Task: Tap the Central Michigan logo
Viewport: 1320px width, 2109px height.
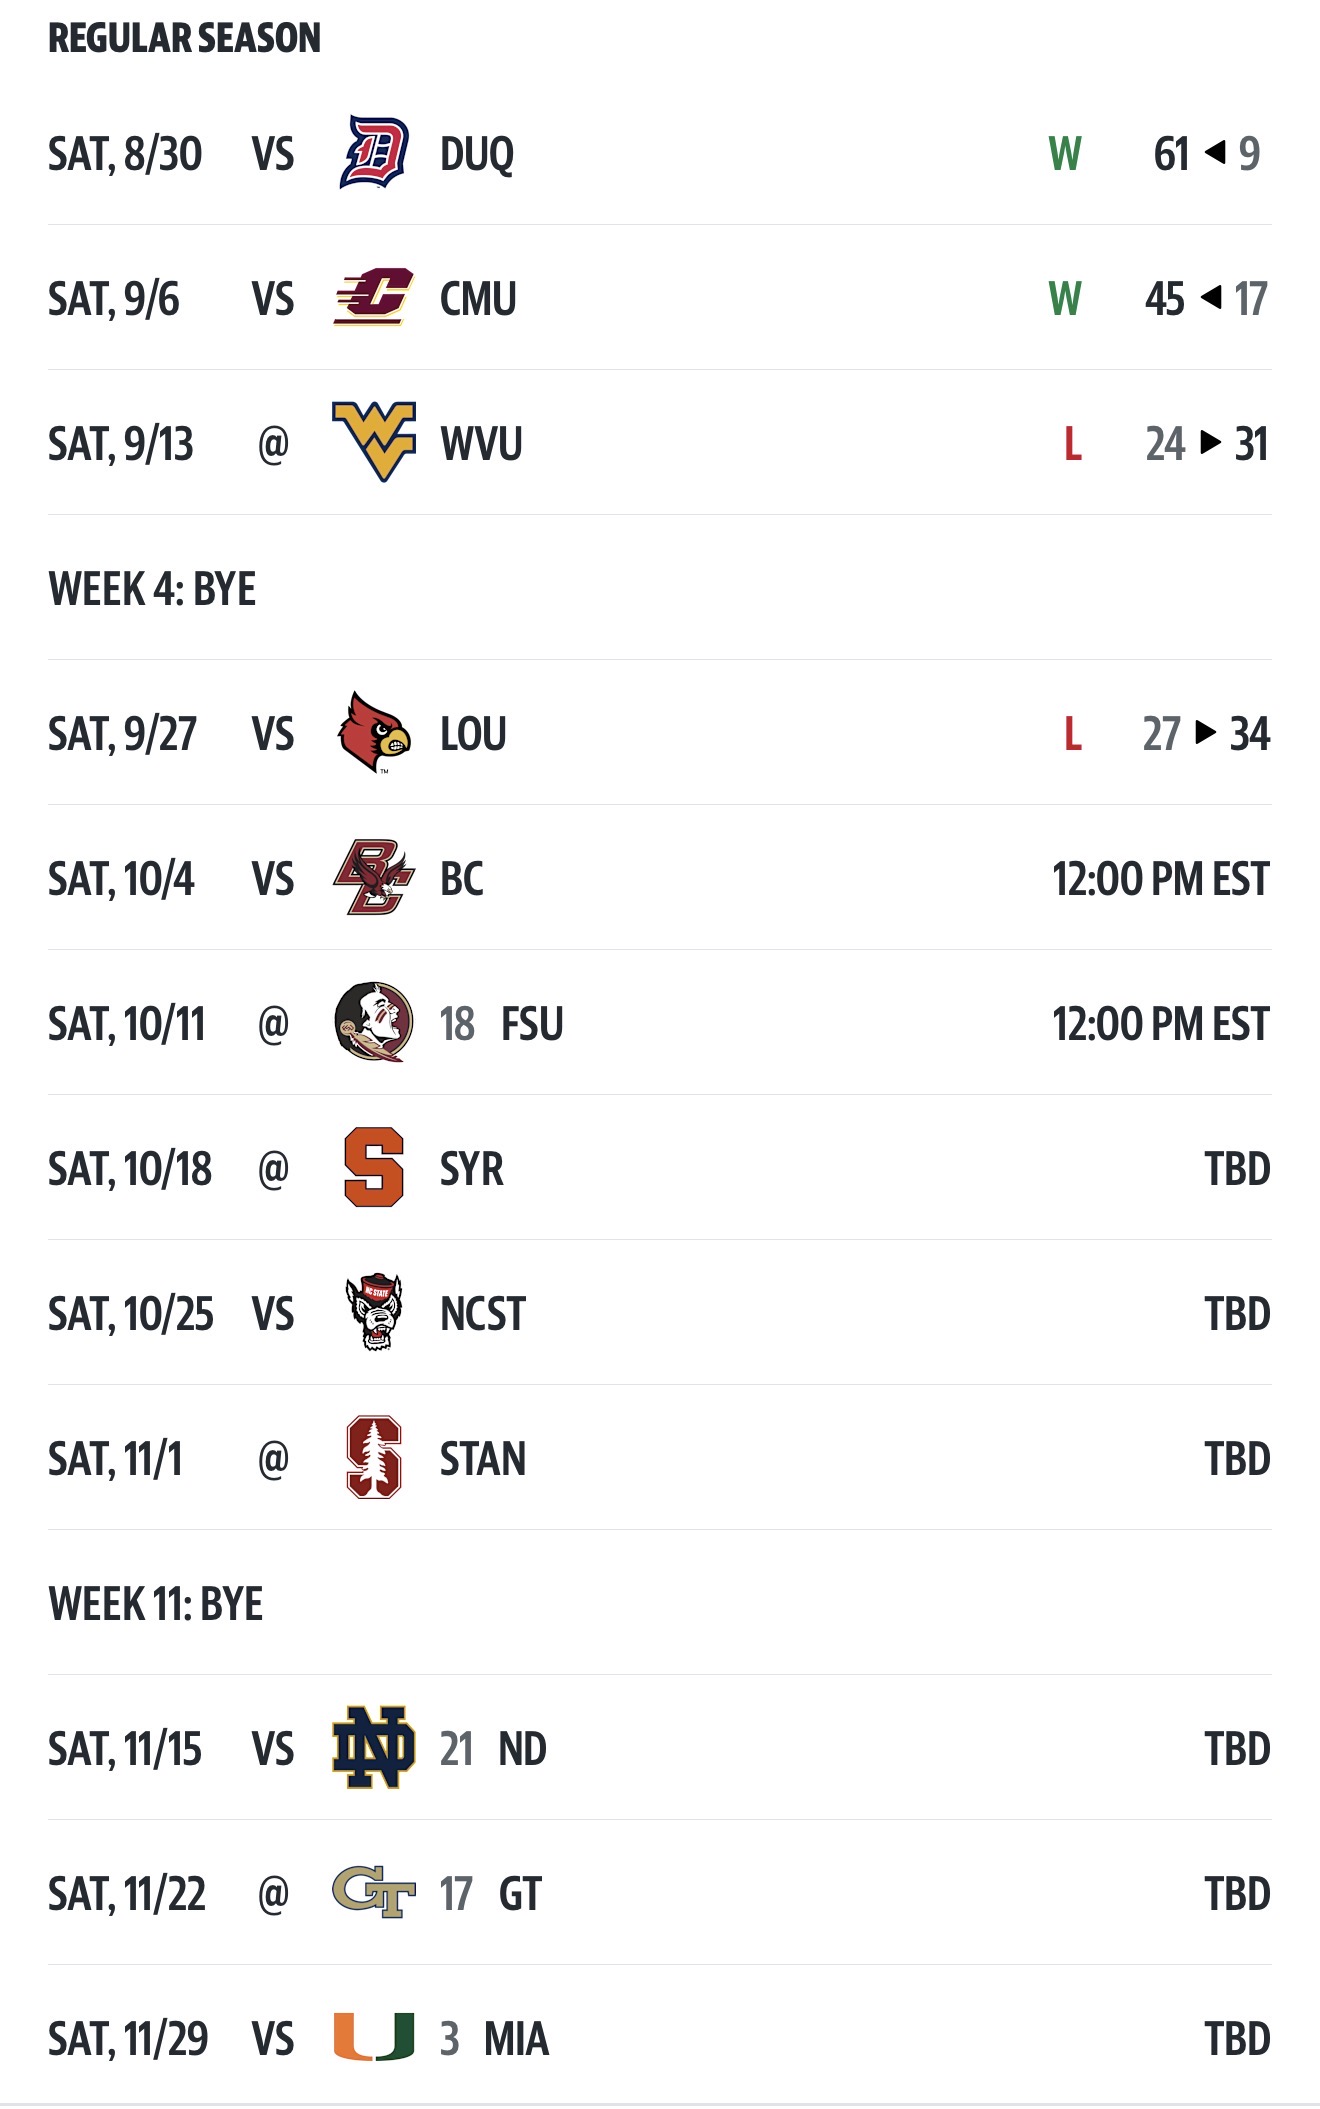Action: tap(374, 298)
